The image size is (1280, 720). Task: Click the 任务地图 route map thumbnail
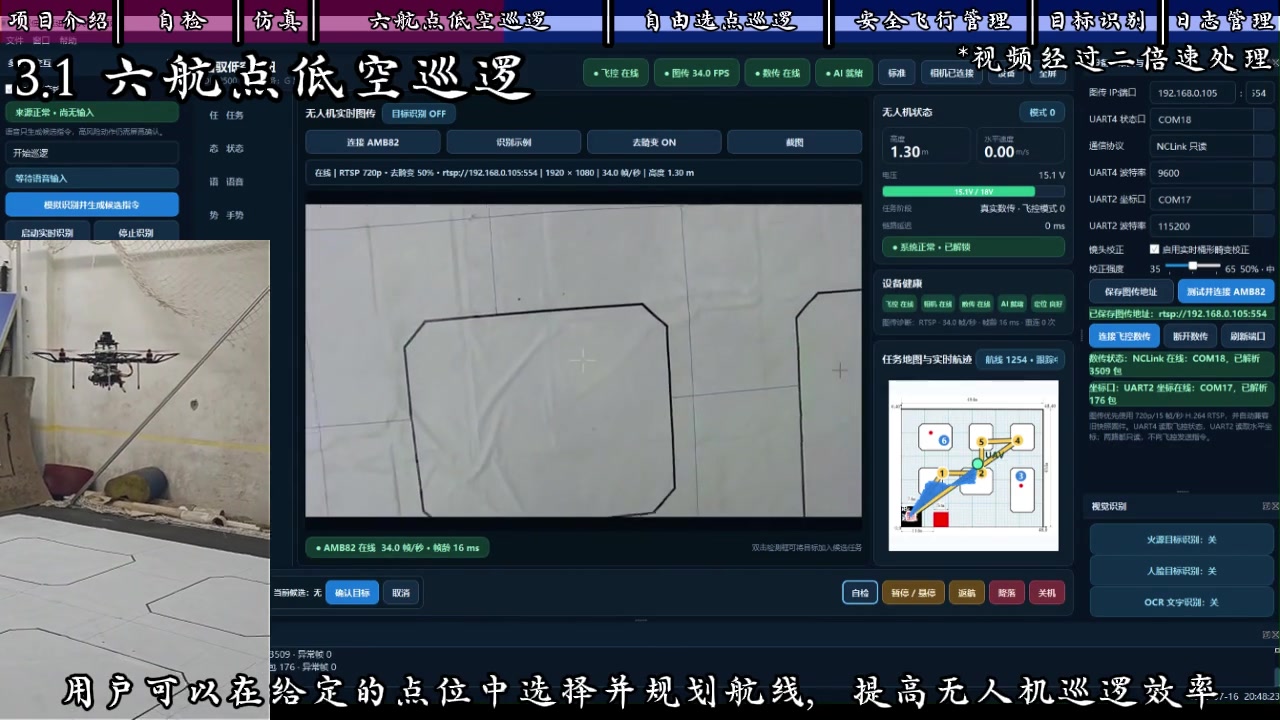[x=973, y=465]
